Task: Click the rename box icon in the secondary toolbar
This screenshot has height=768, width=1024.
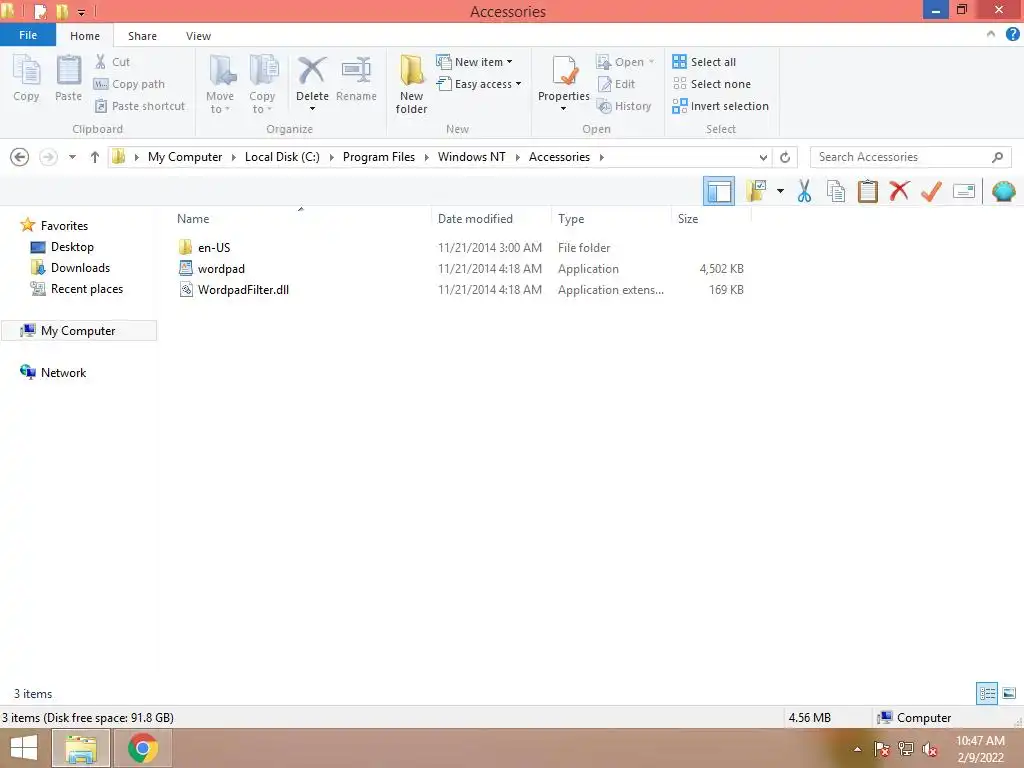Action: pyautogui.click(x=964, y=191)
